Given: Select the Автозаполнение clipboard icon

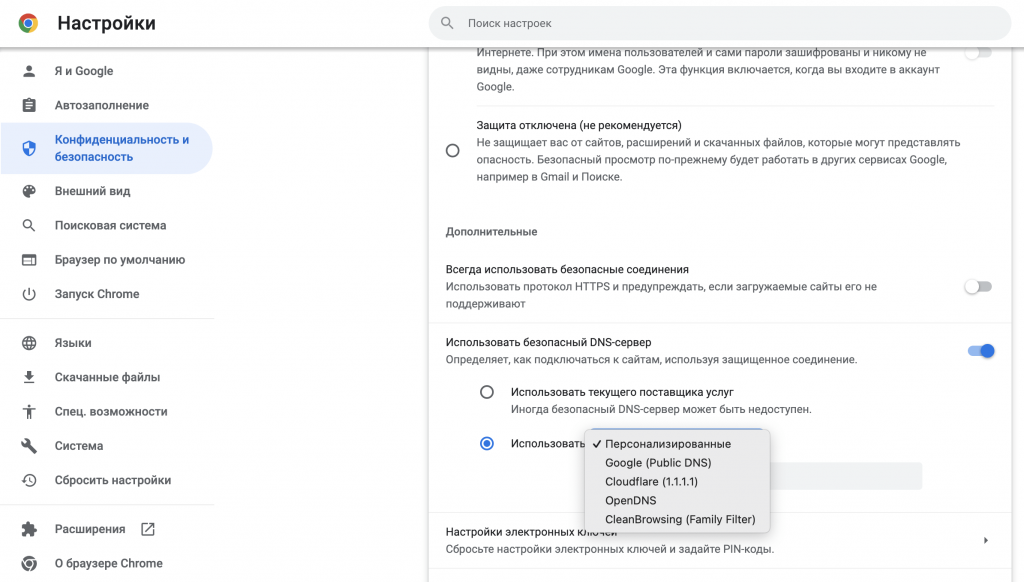Looking at the screenshot, I should pos(29,105).
